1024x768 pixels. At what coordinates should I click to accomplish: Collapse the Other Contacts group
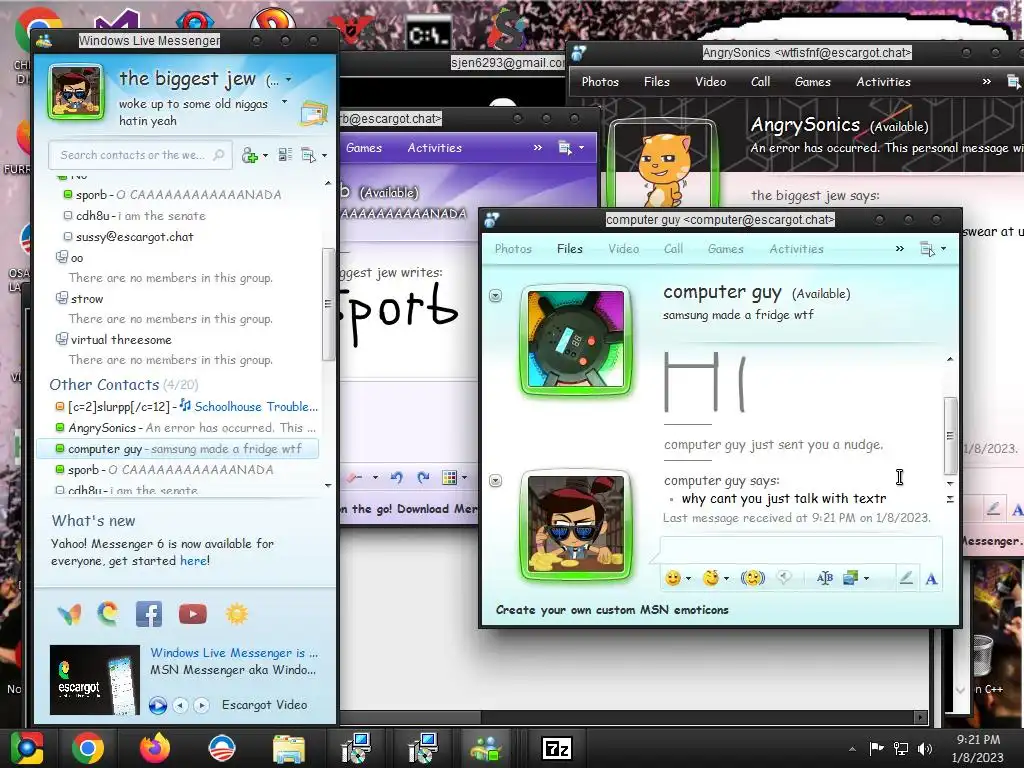tap(104, 385)
